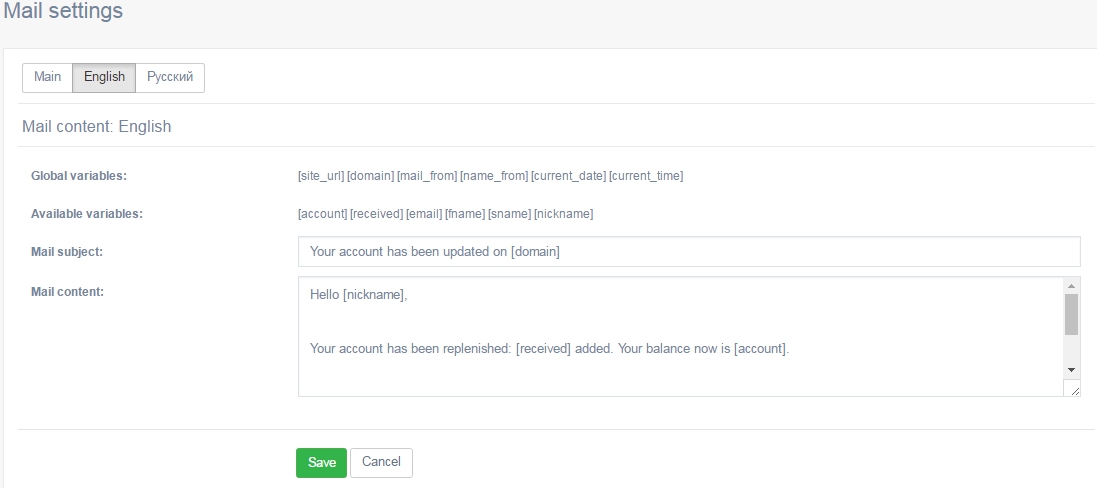The height and width of the screenshot is (488, 1097).
Task: Click the [mail_from] global variable
Action: point(427,176)
